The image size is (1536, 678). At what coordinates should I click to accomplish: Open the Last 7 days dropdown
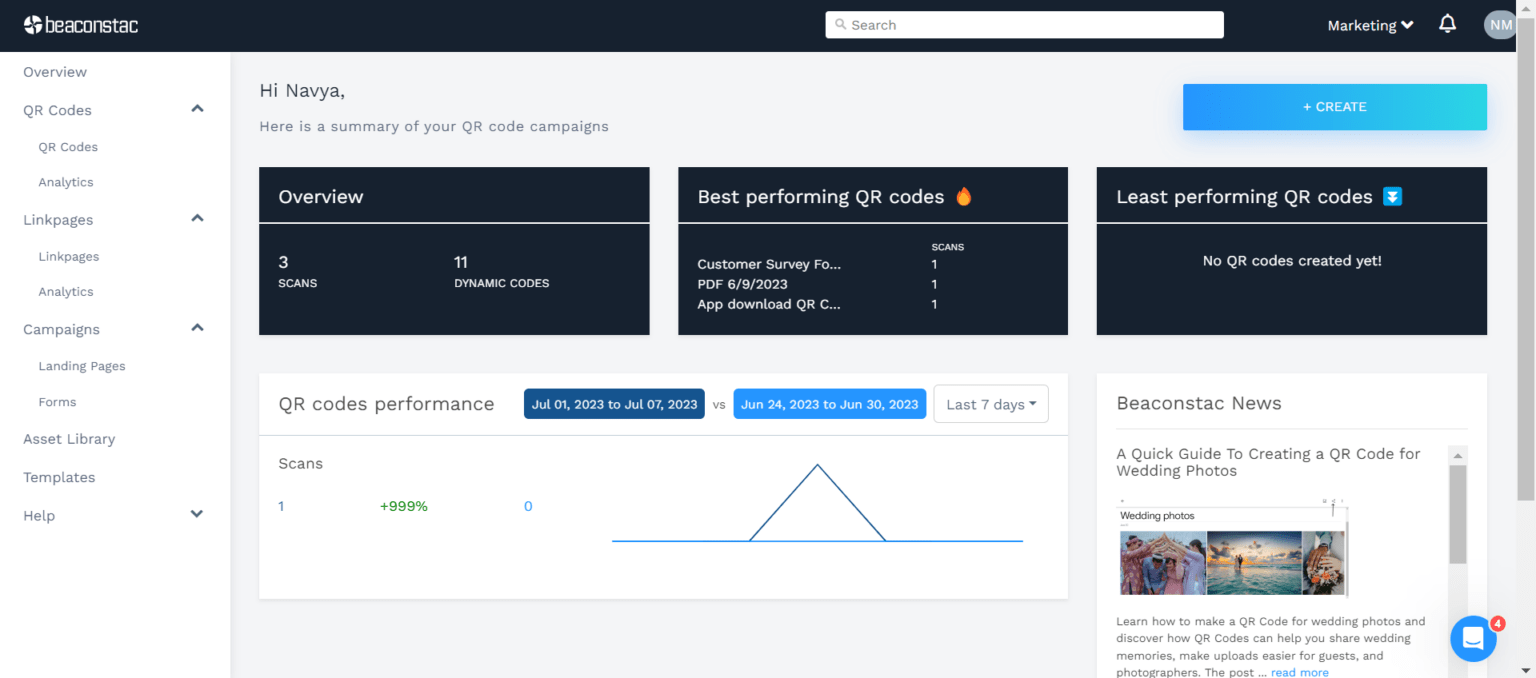coord(990,403)
